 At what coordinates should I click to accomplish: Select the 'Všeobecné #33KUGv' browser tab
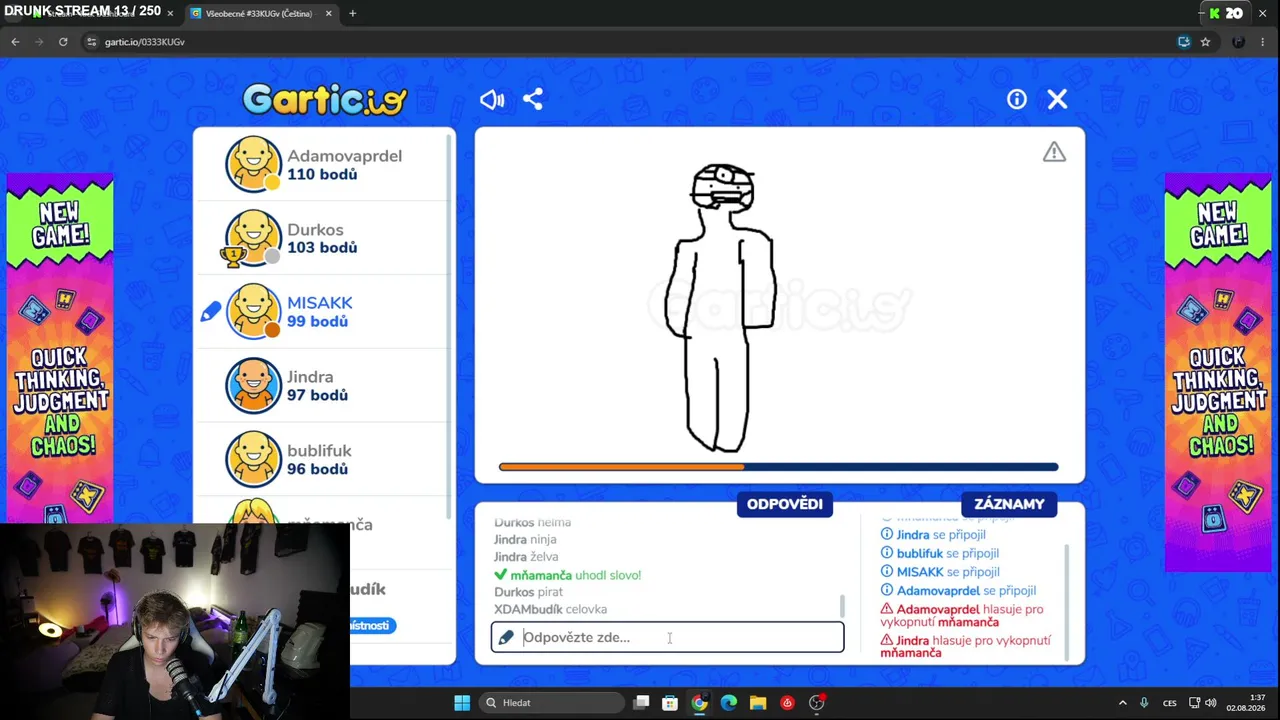(x=258, y=13)
